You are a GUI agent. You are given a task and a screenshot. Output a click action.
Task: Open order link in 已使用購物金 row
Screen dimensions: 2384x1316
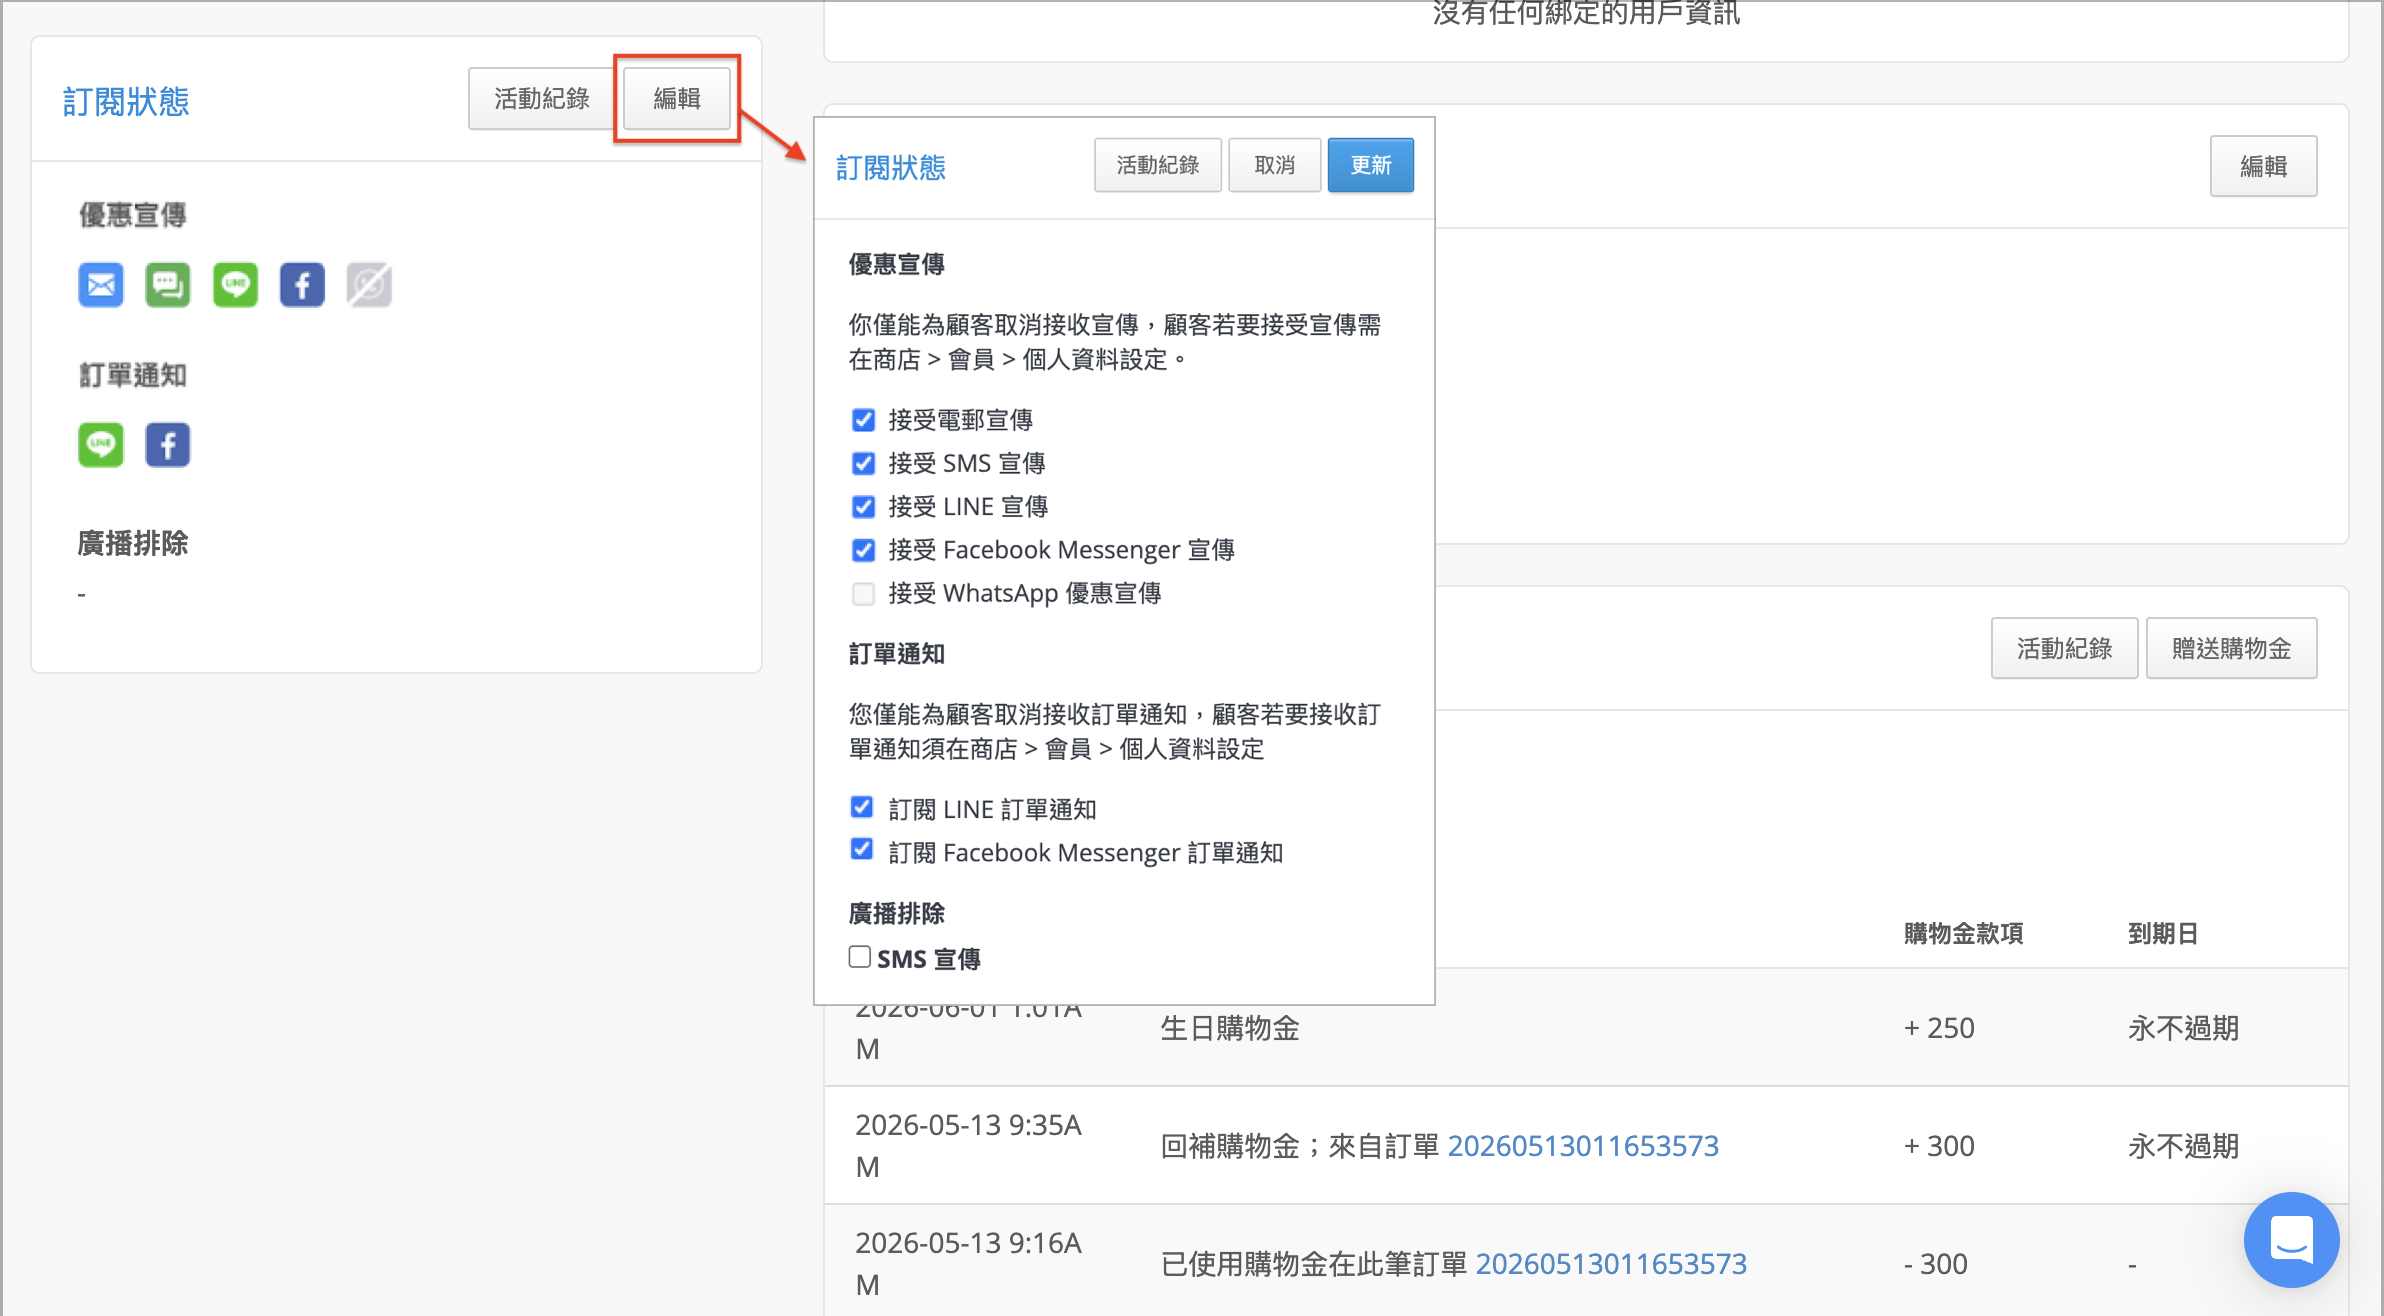pyautogui.click(x=1611, y=1264)
